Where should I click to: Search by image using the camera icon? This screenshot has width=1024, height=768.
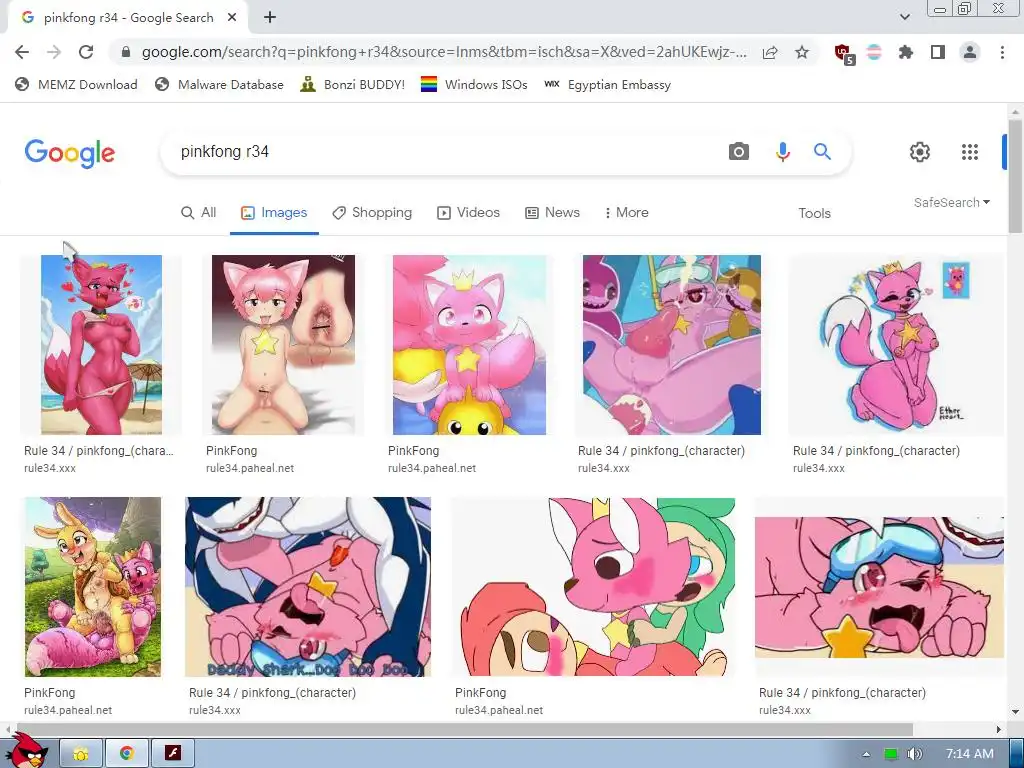739,152
